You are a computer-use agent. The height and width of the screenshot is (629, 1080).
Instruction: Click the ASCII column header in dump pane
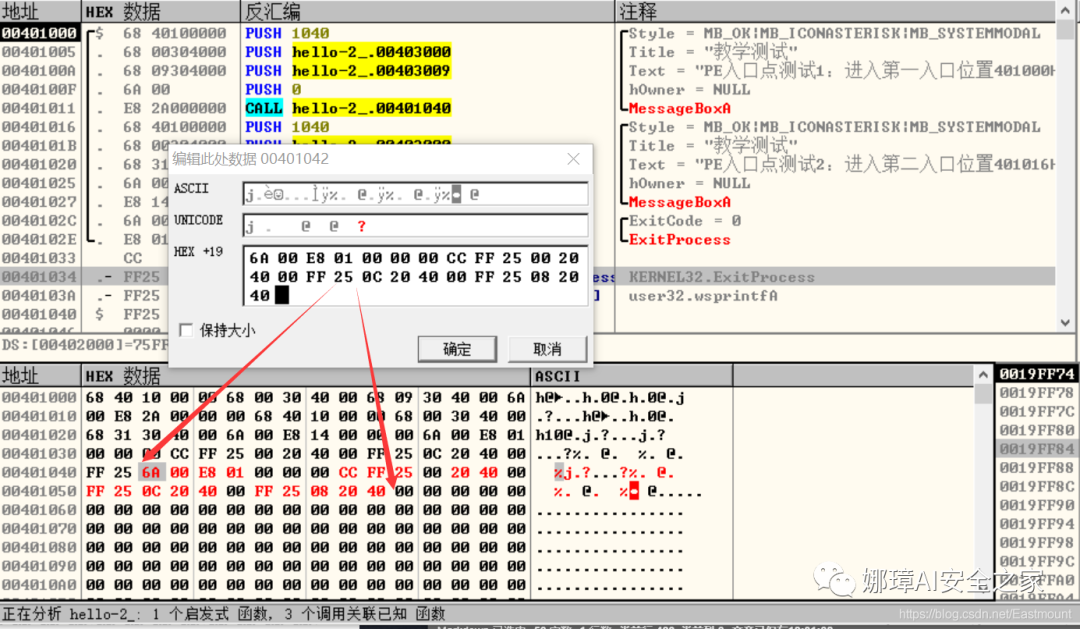pos(631,376)
